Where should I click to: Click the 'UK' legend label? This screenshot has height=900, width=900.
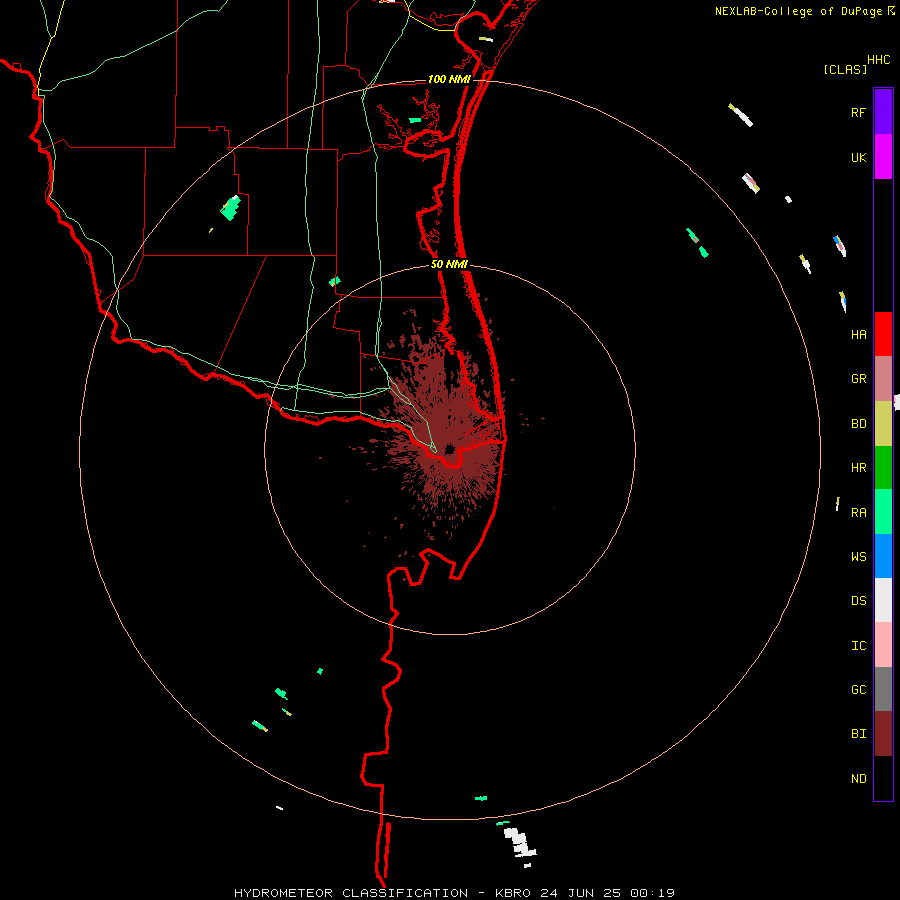[x=858, y=158]
